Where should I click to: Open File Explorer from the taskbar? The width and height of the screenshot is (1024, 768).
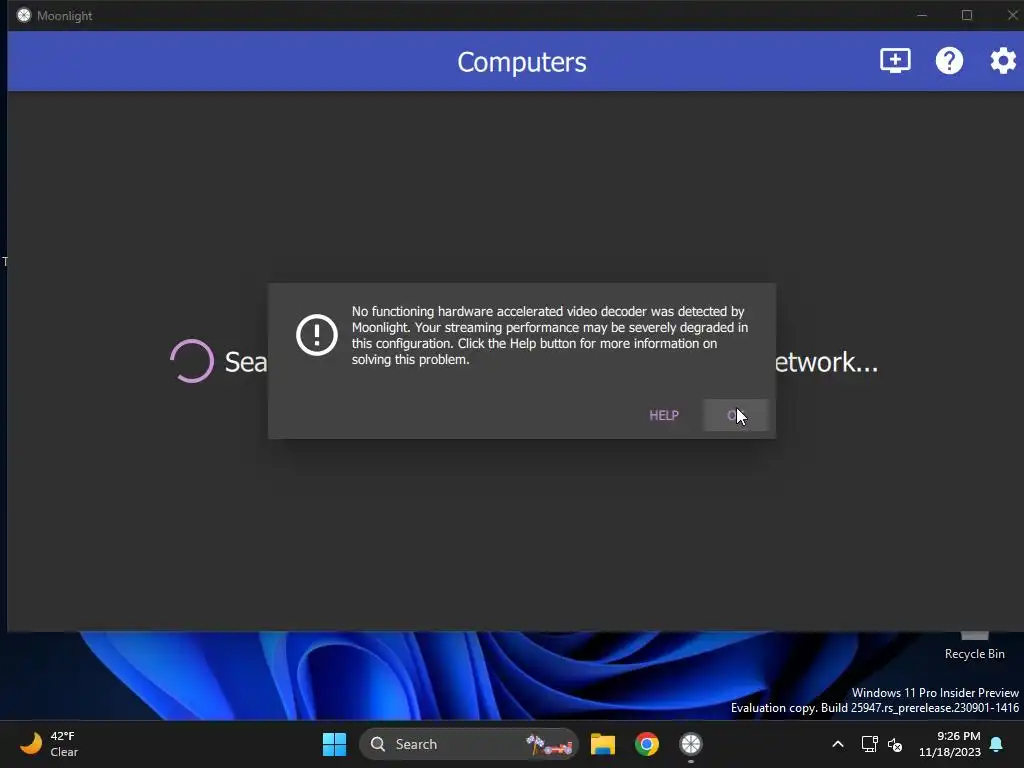(603, 744)
